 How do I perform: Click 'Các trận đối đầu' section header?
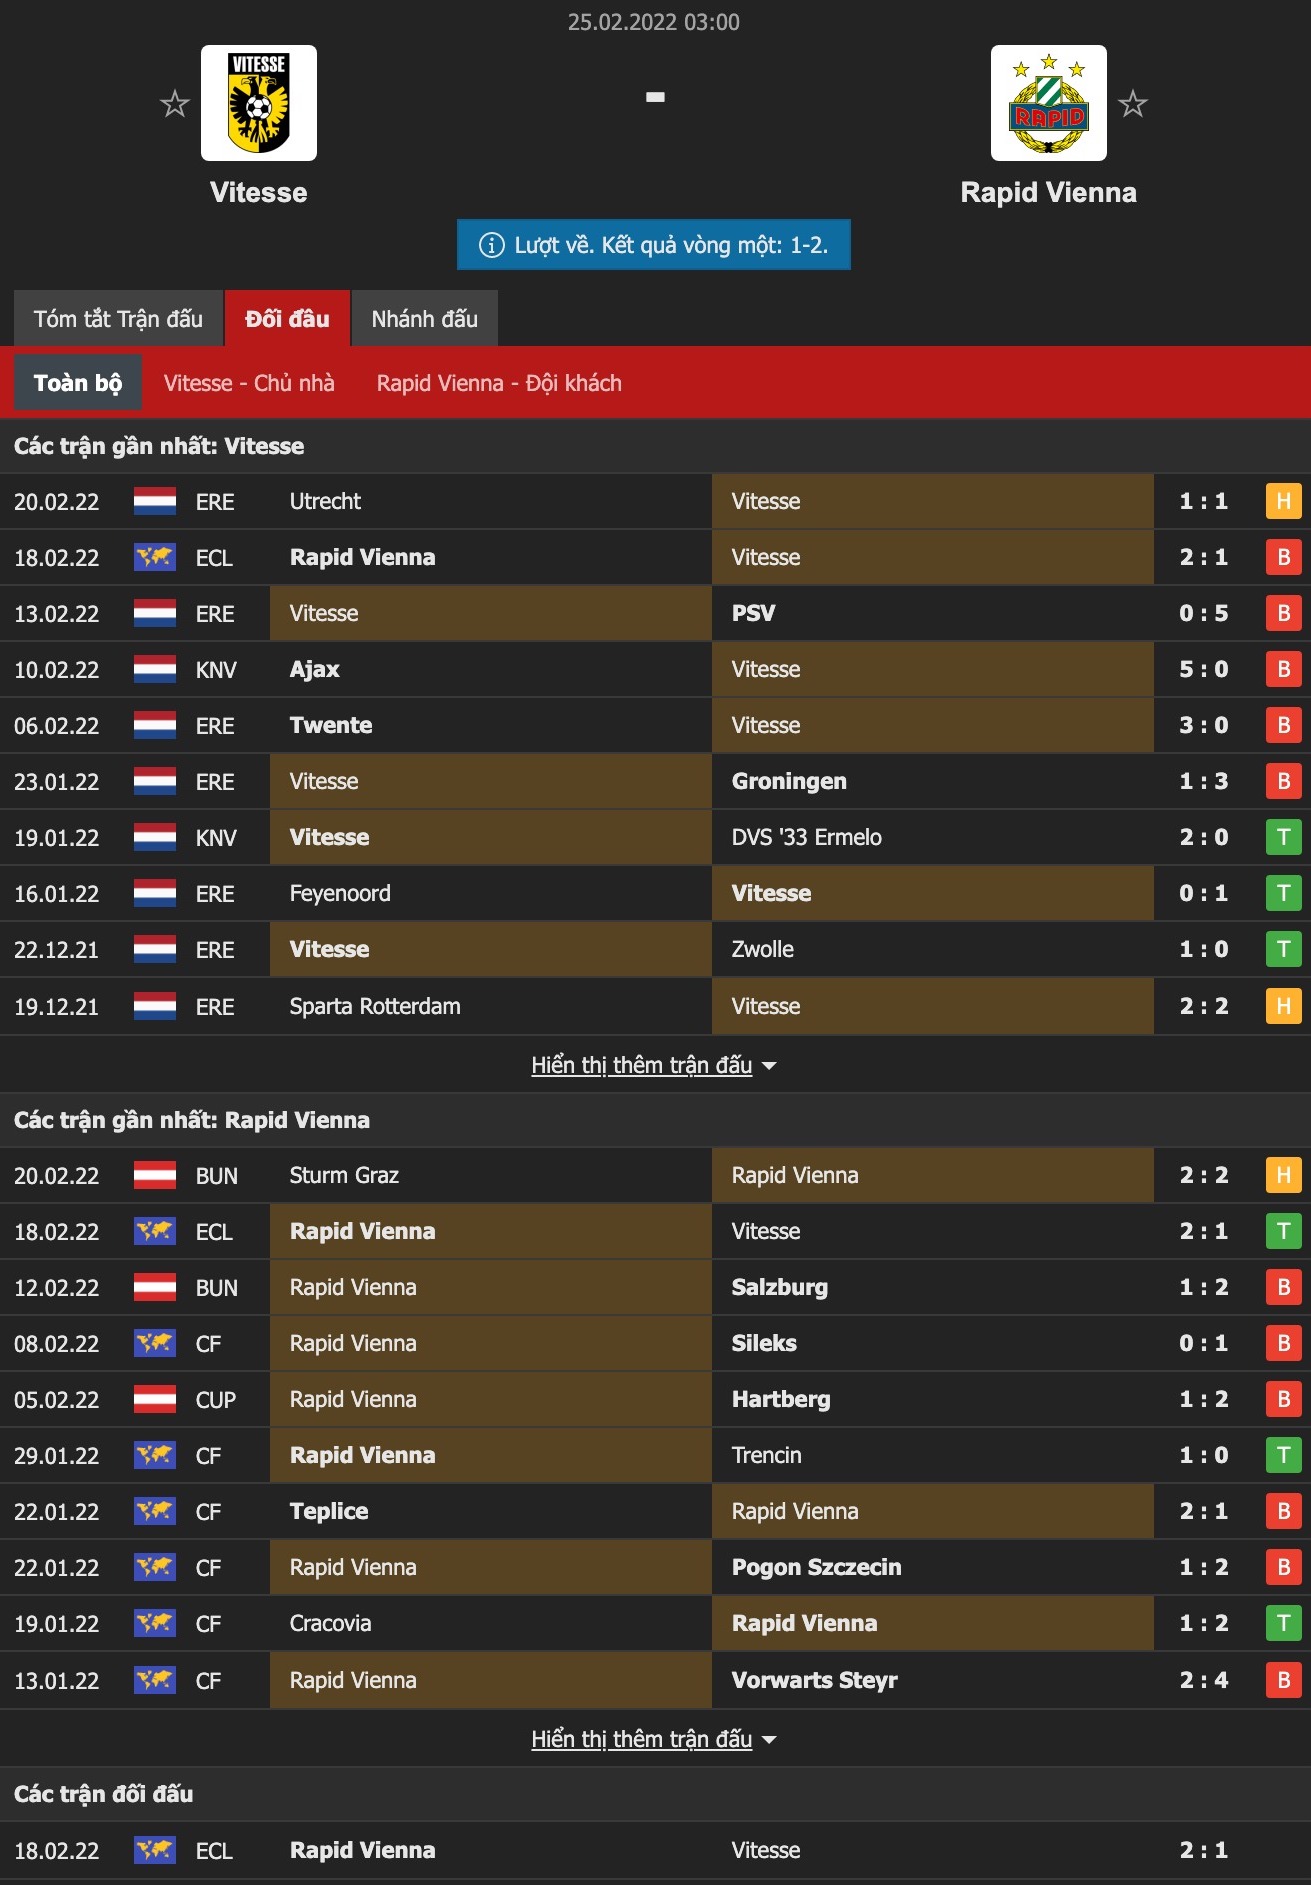(x=104, y=1794)
